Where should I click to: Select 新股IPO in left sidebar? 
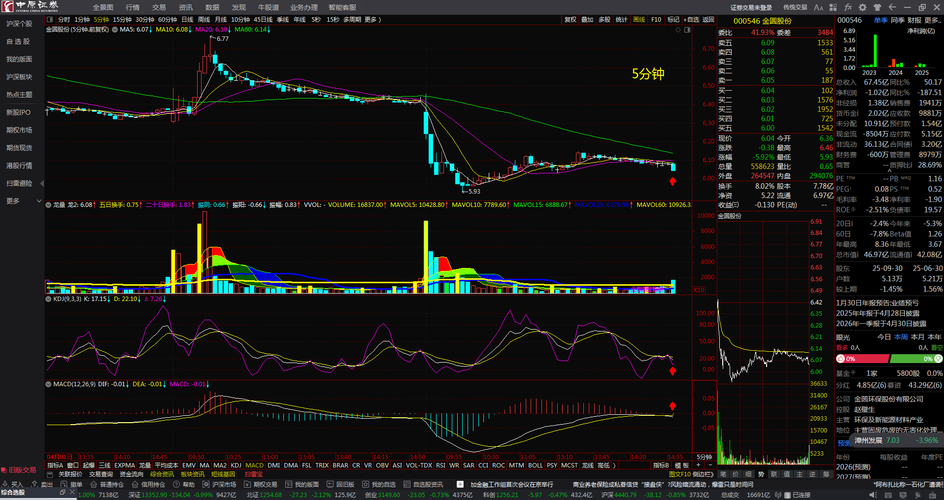point(19,112)
